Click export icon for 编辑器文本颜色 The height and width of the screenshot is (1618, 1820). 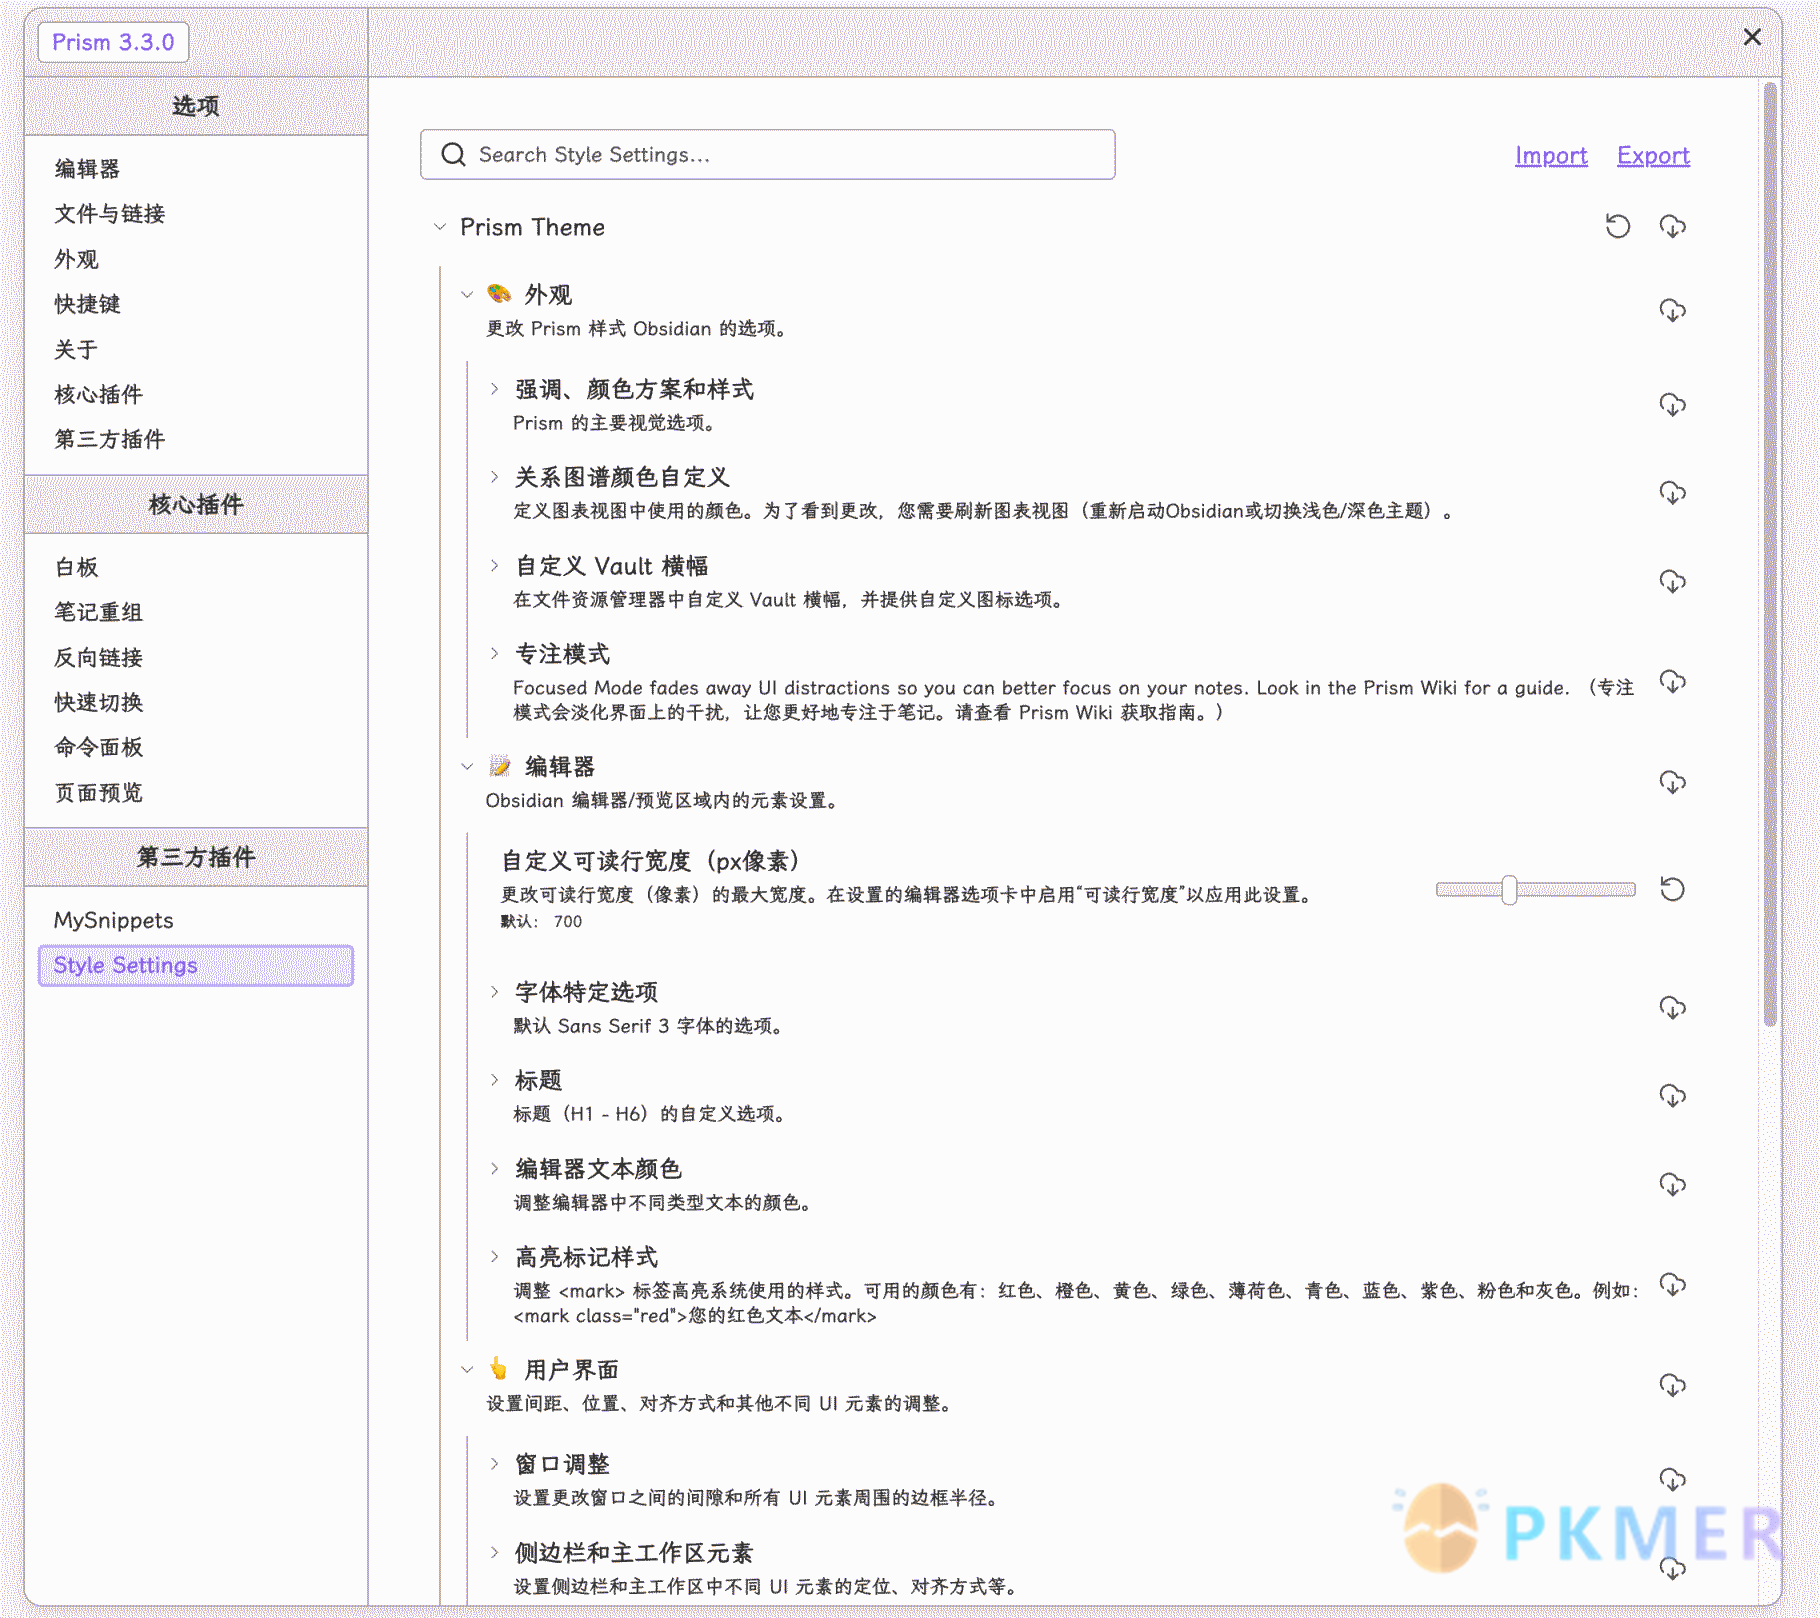pos(1672,1185)
